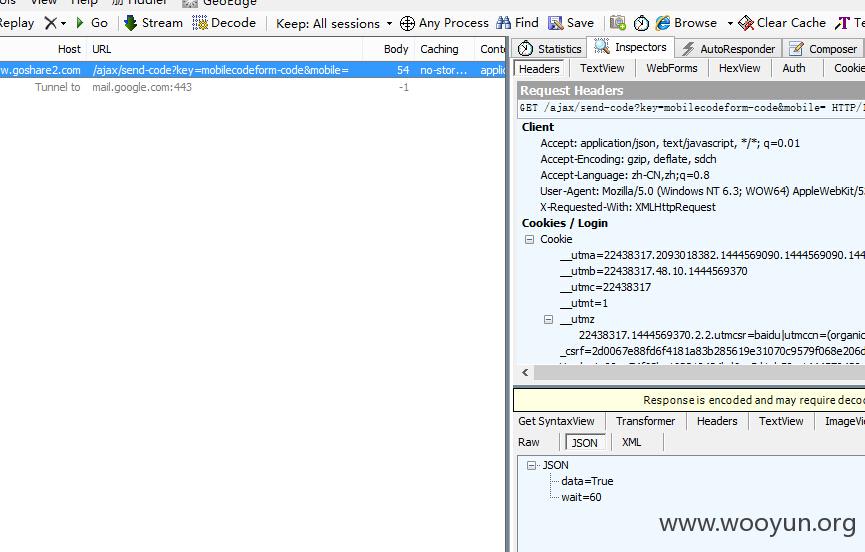Open the Remove sessions dropdown arrow
Viewport: 865px width, 552px height.
pos(63,24)
